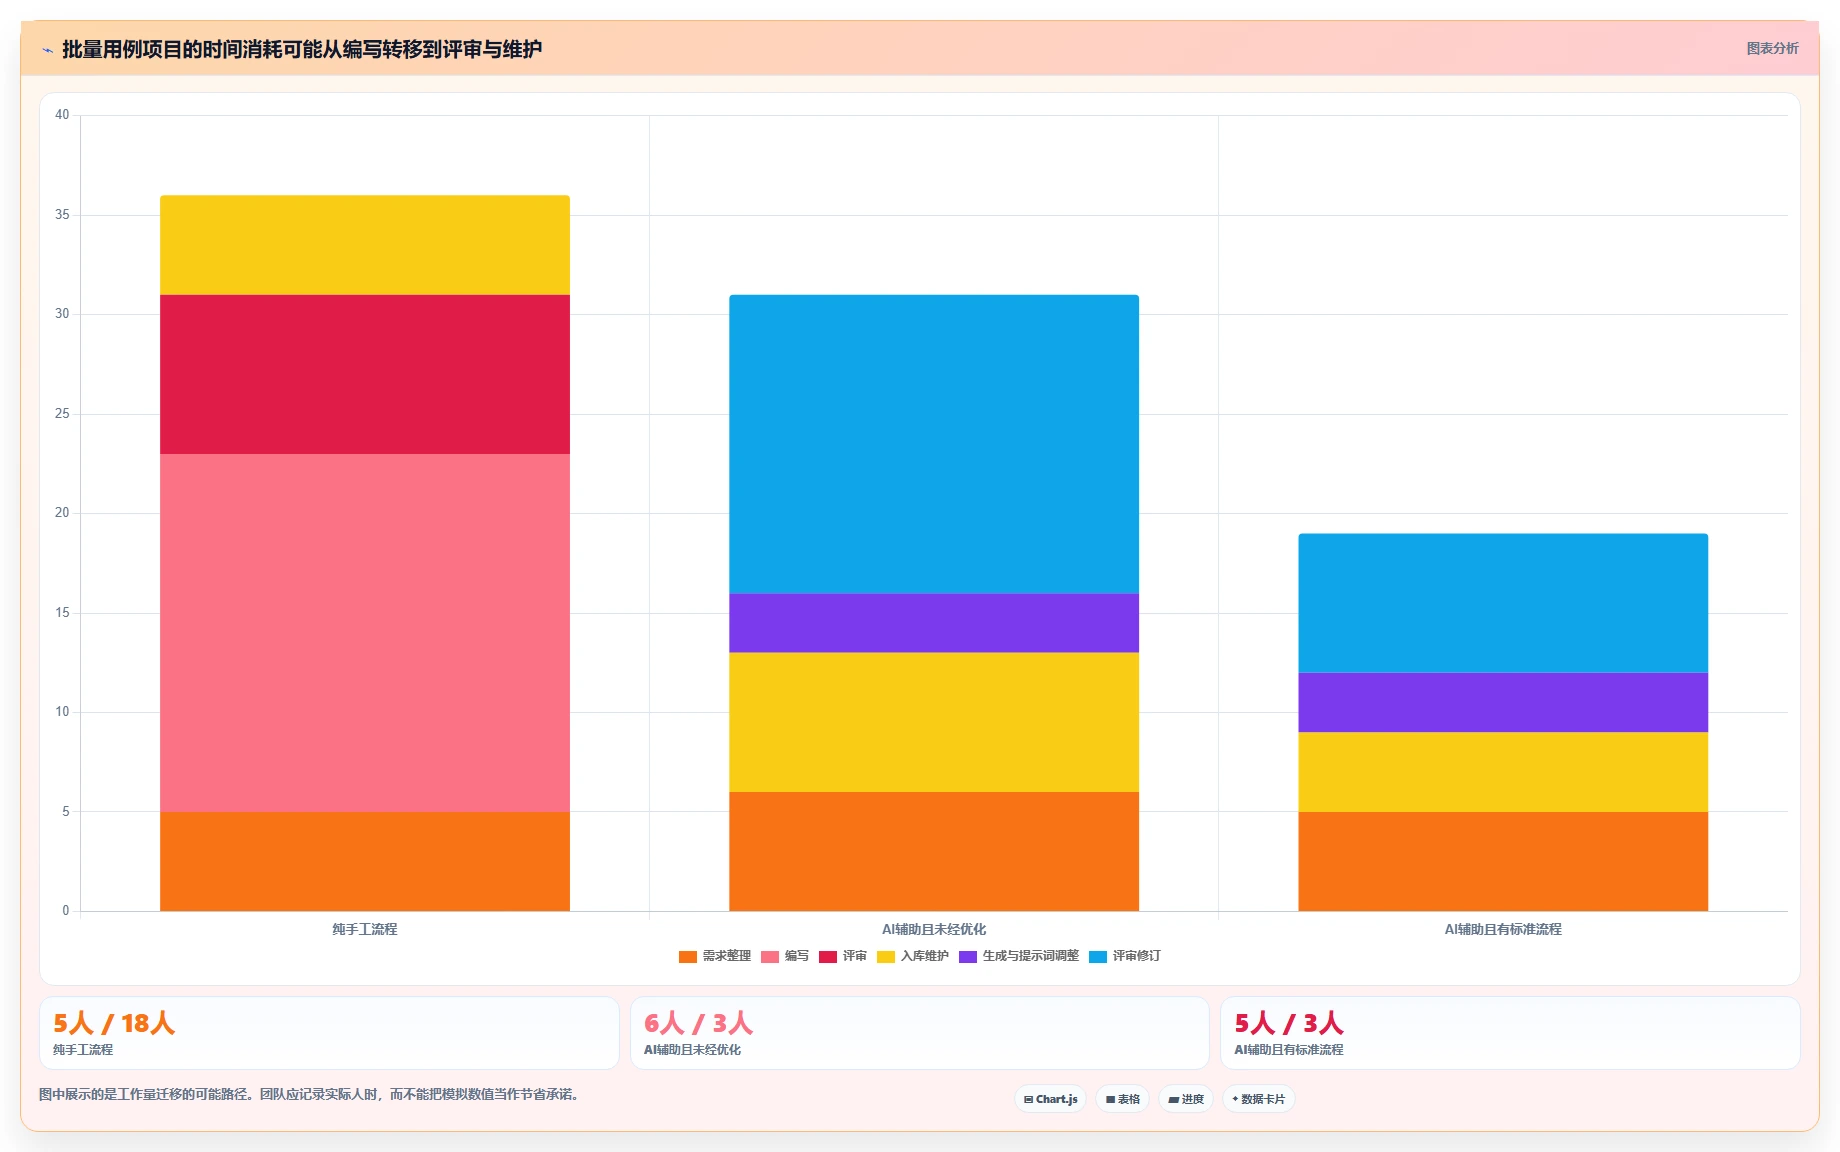Toggle the 评审 red legend swatch
This screenshot has width=1840, height=1152.
pos(827,957)
